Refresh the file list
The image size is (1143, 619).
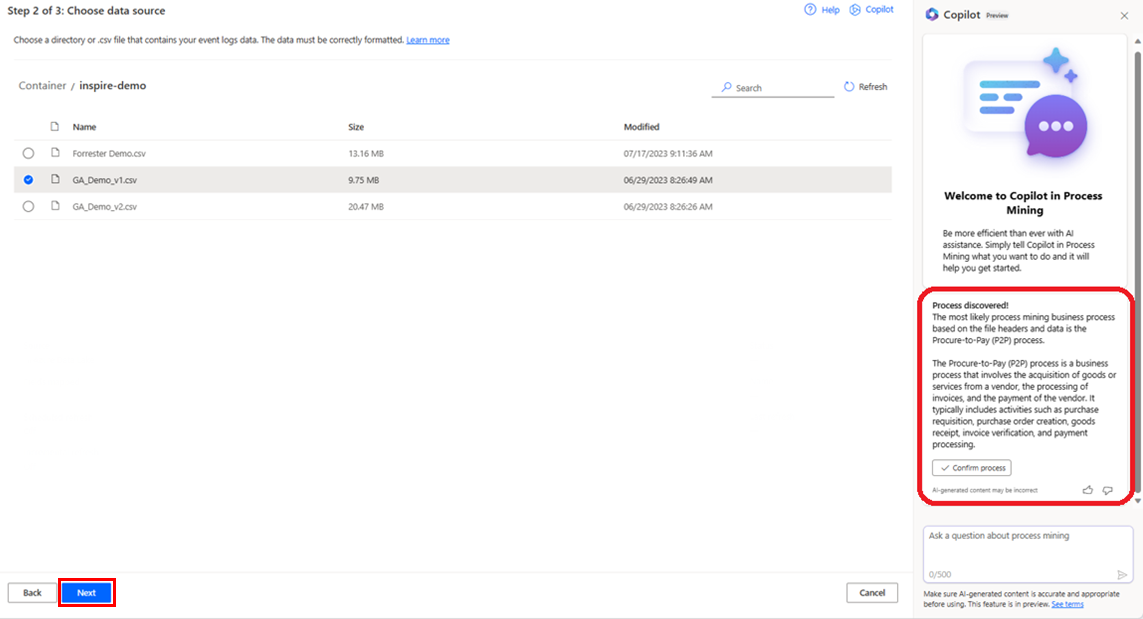coord(864,86)
